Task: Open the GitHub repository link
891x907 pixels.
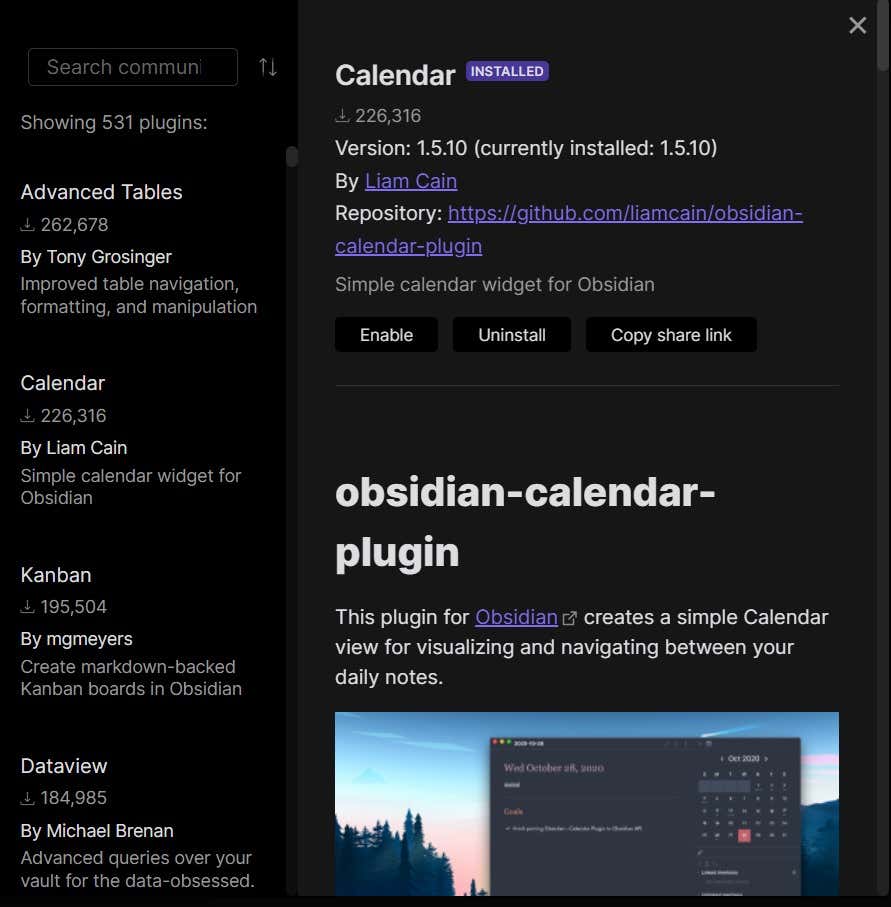Action: pos(624,213)
